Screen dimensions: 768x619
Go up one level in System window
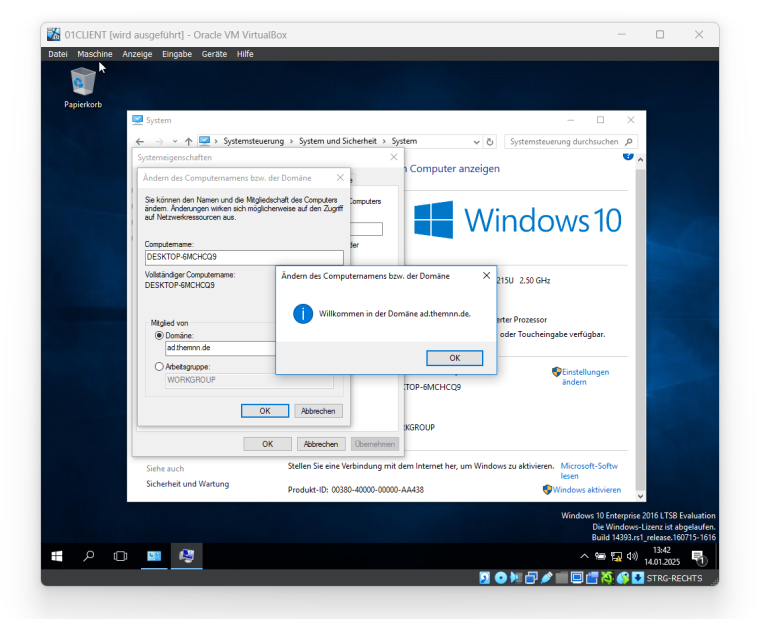[x=189, y=142]
